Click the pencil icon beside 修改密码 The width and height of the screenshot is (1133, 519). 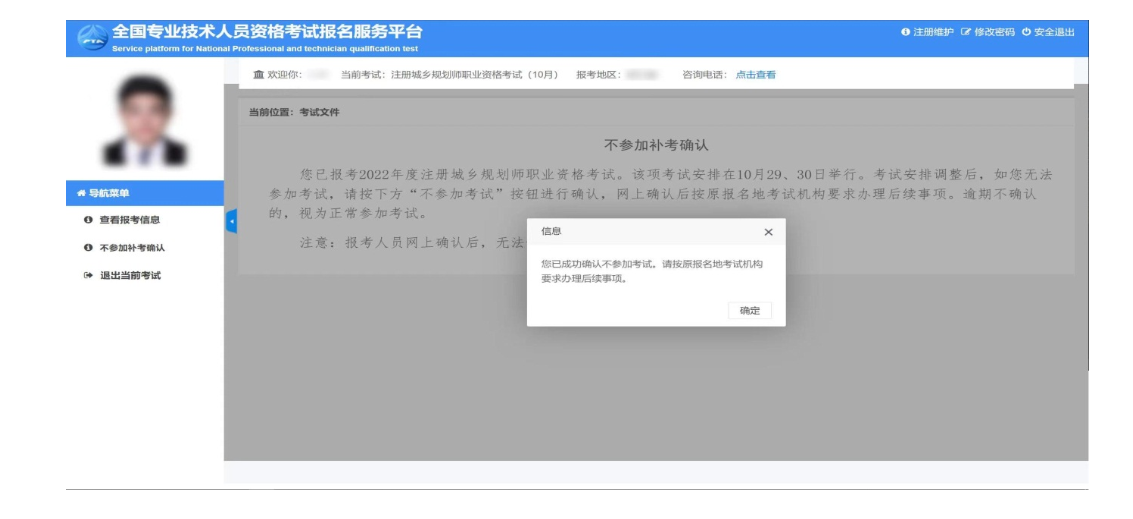965,32
